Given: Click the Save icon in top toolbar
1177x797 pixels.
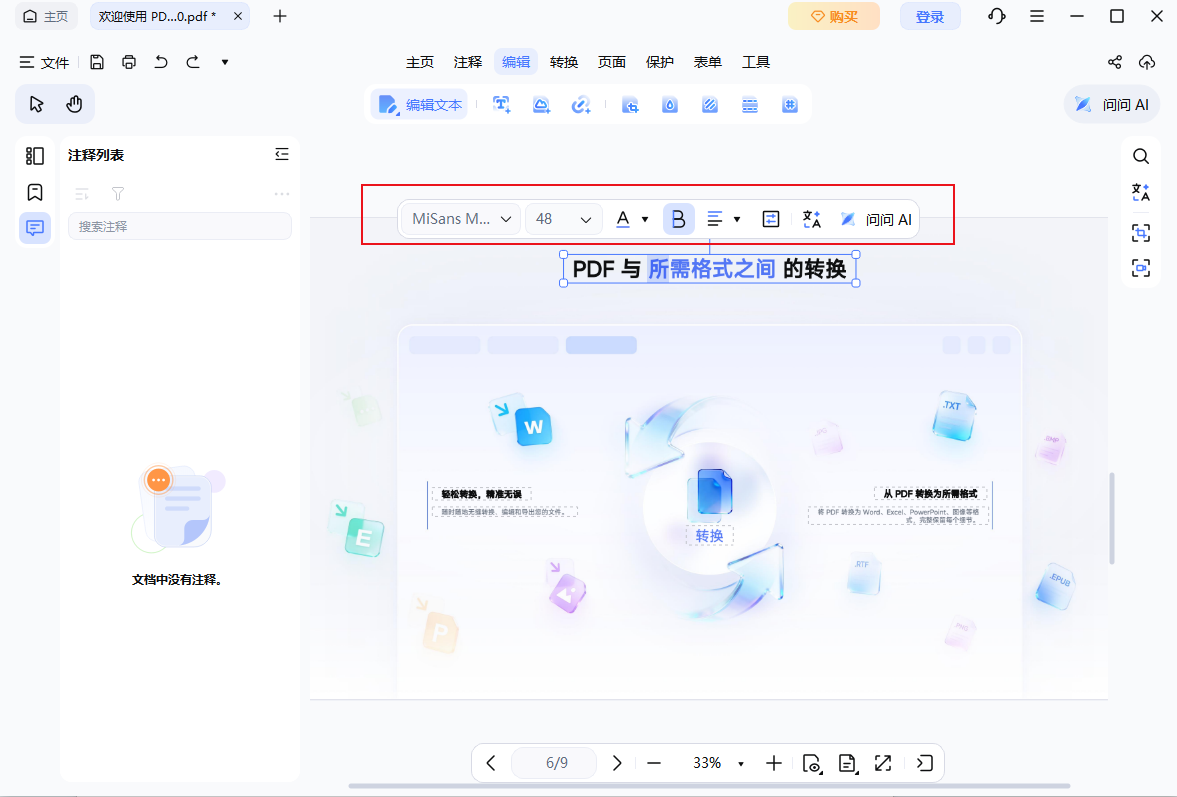Looking at the screenshot, I should [x=97, y=62].
